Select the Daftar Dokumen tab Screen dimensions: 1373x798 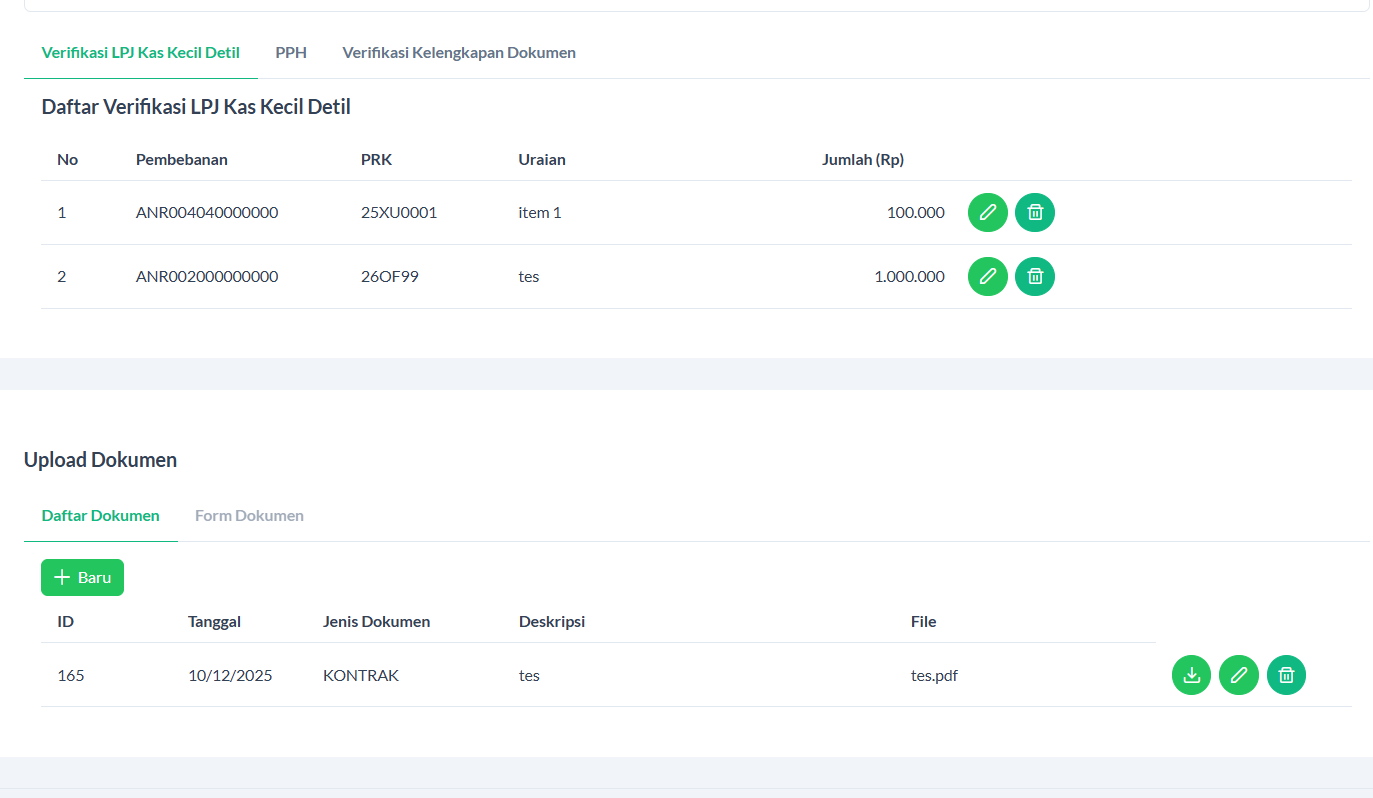pos(101,516)
